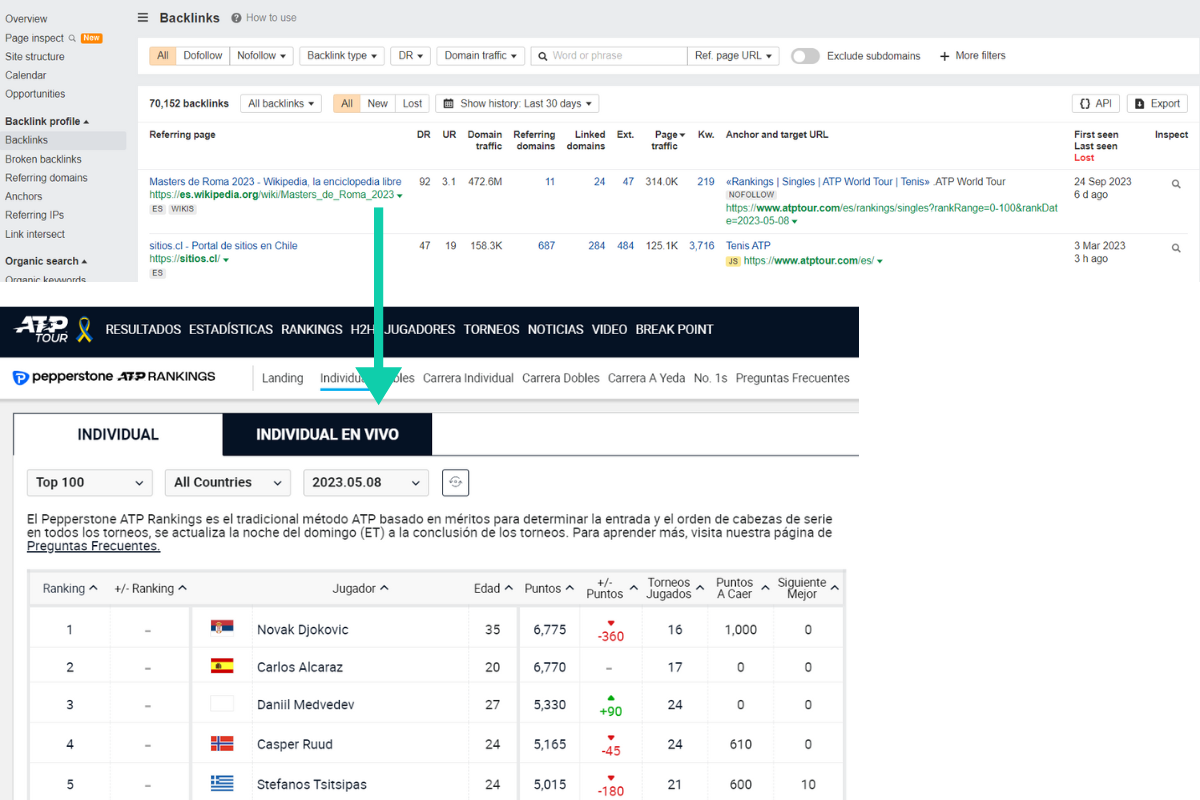The height and width of the screenshot is (800, 1200).
Task: Open the Domain traffic dropdown
Action: (480, 56)
